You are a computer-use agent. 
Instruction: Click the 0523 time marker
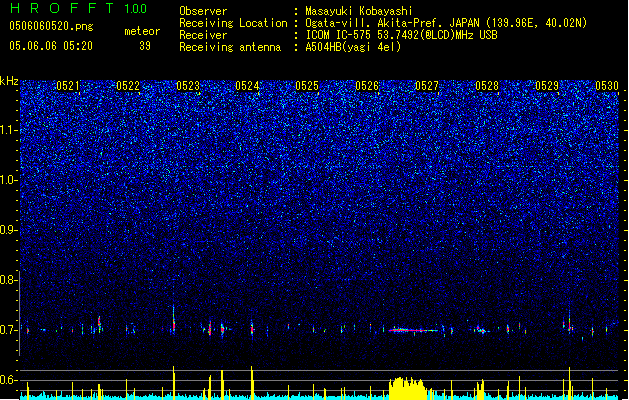pos(188,86)
